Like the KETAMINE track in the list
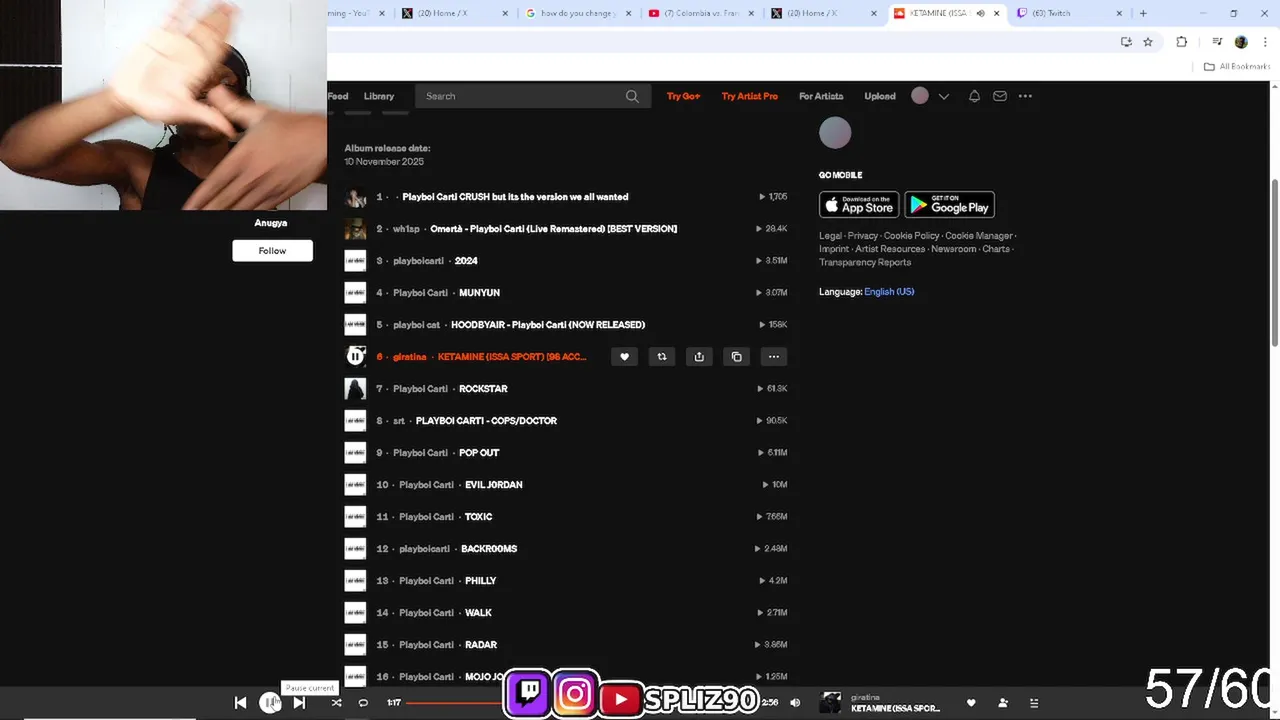The height and width of the screenshot is (720, 1280). click(x=624, y=356)
